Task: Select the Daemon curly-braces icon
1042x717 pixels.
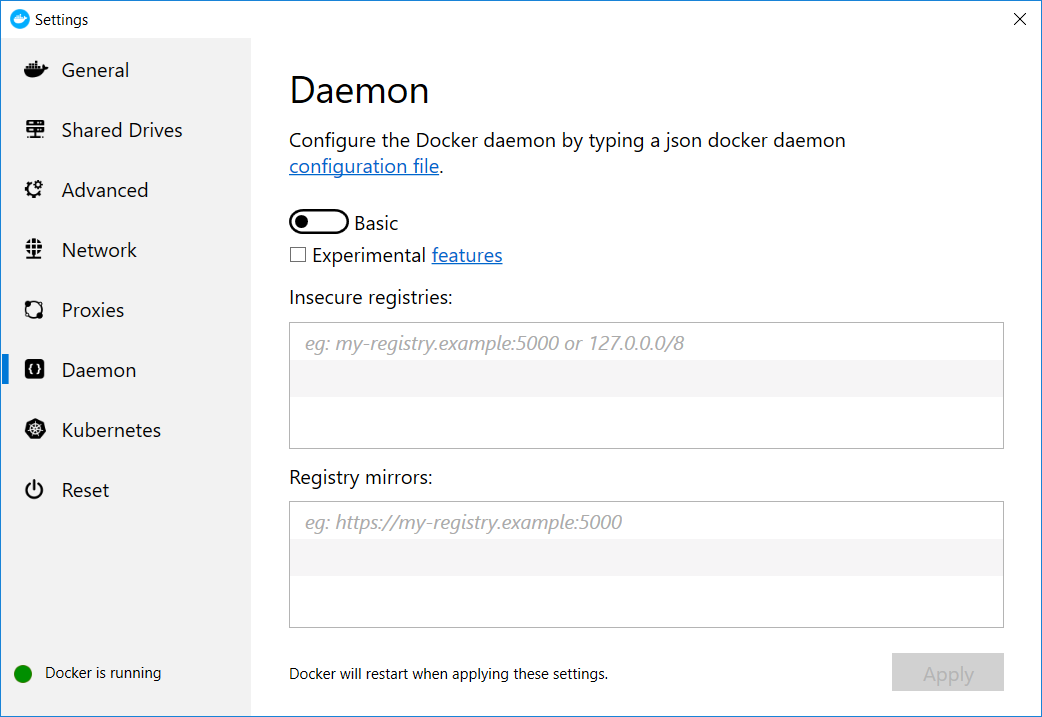Action: click(34, 369)
